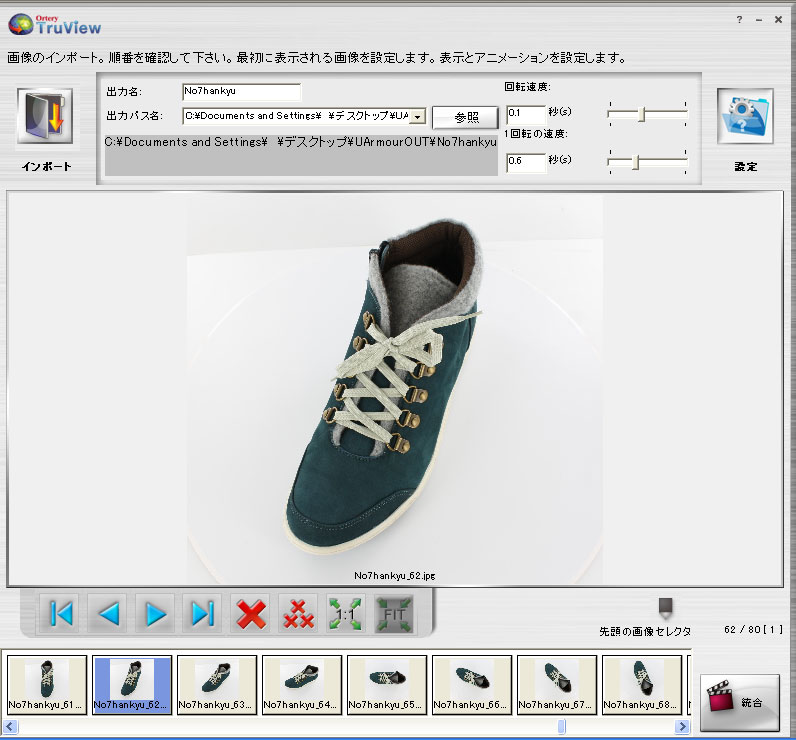
Task: Expand the output path dropdown
Action: pyautogui.click(x=417, y=116)
